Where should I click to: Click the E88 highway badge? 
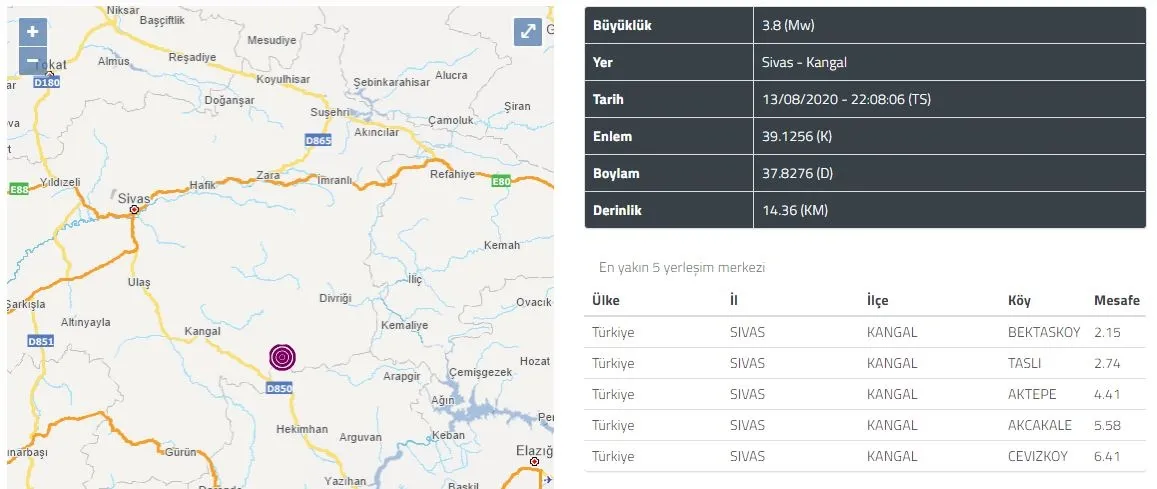coord(18,188)
